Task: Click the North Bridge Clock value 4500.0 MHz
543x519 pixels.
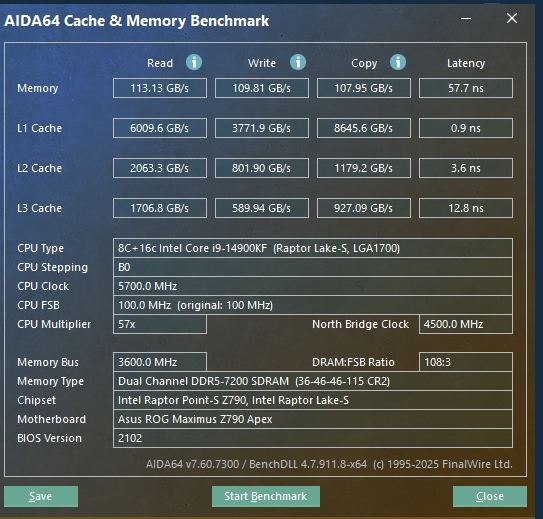Action: point(466,324)
